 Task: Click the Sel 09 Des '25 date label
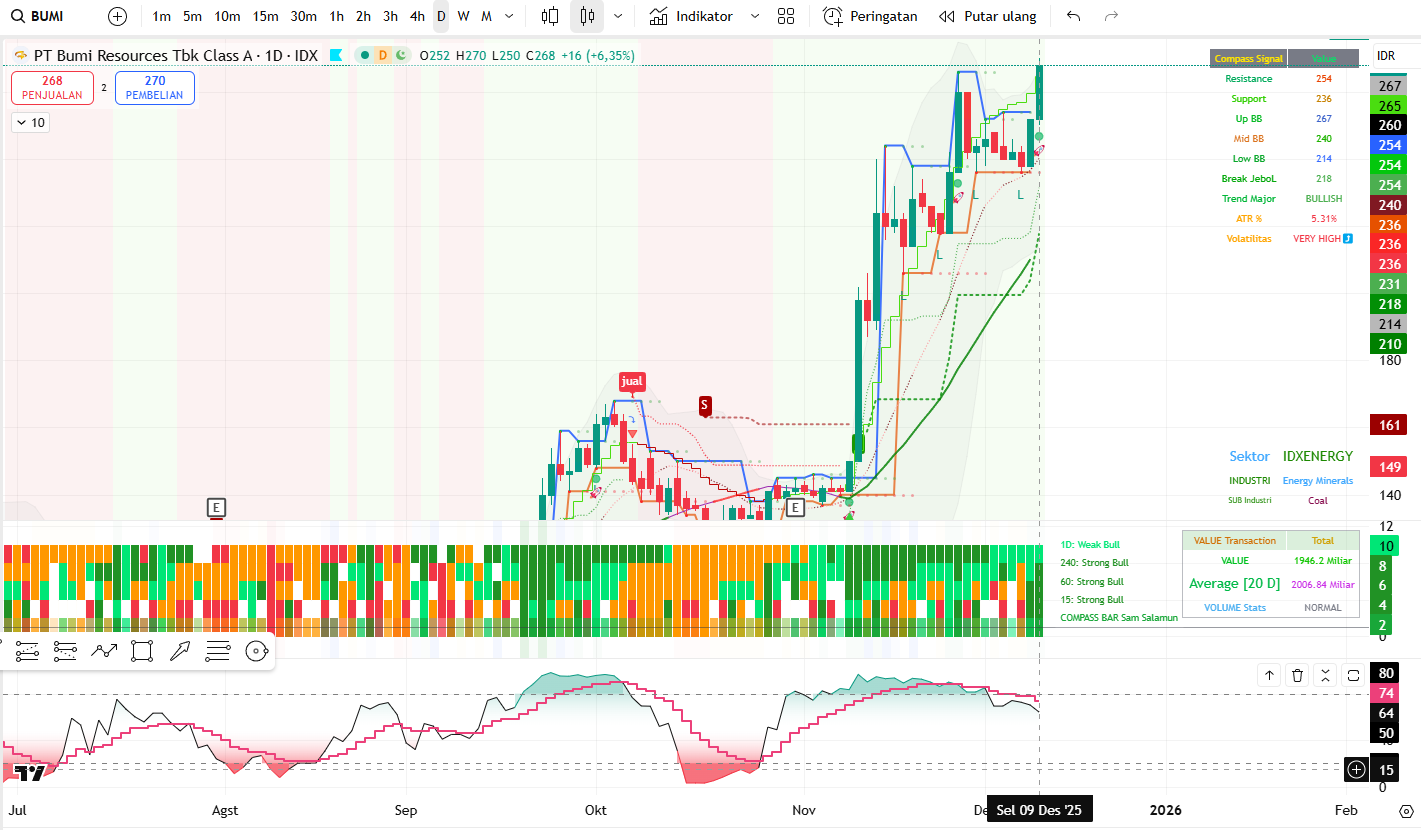(x=1039, y=810)
